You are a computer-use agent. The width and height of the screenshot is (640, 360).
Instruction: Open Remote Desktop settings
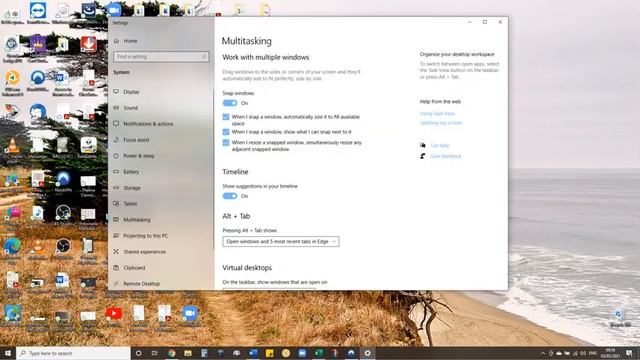141,284
